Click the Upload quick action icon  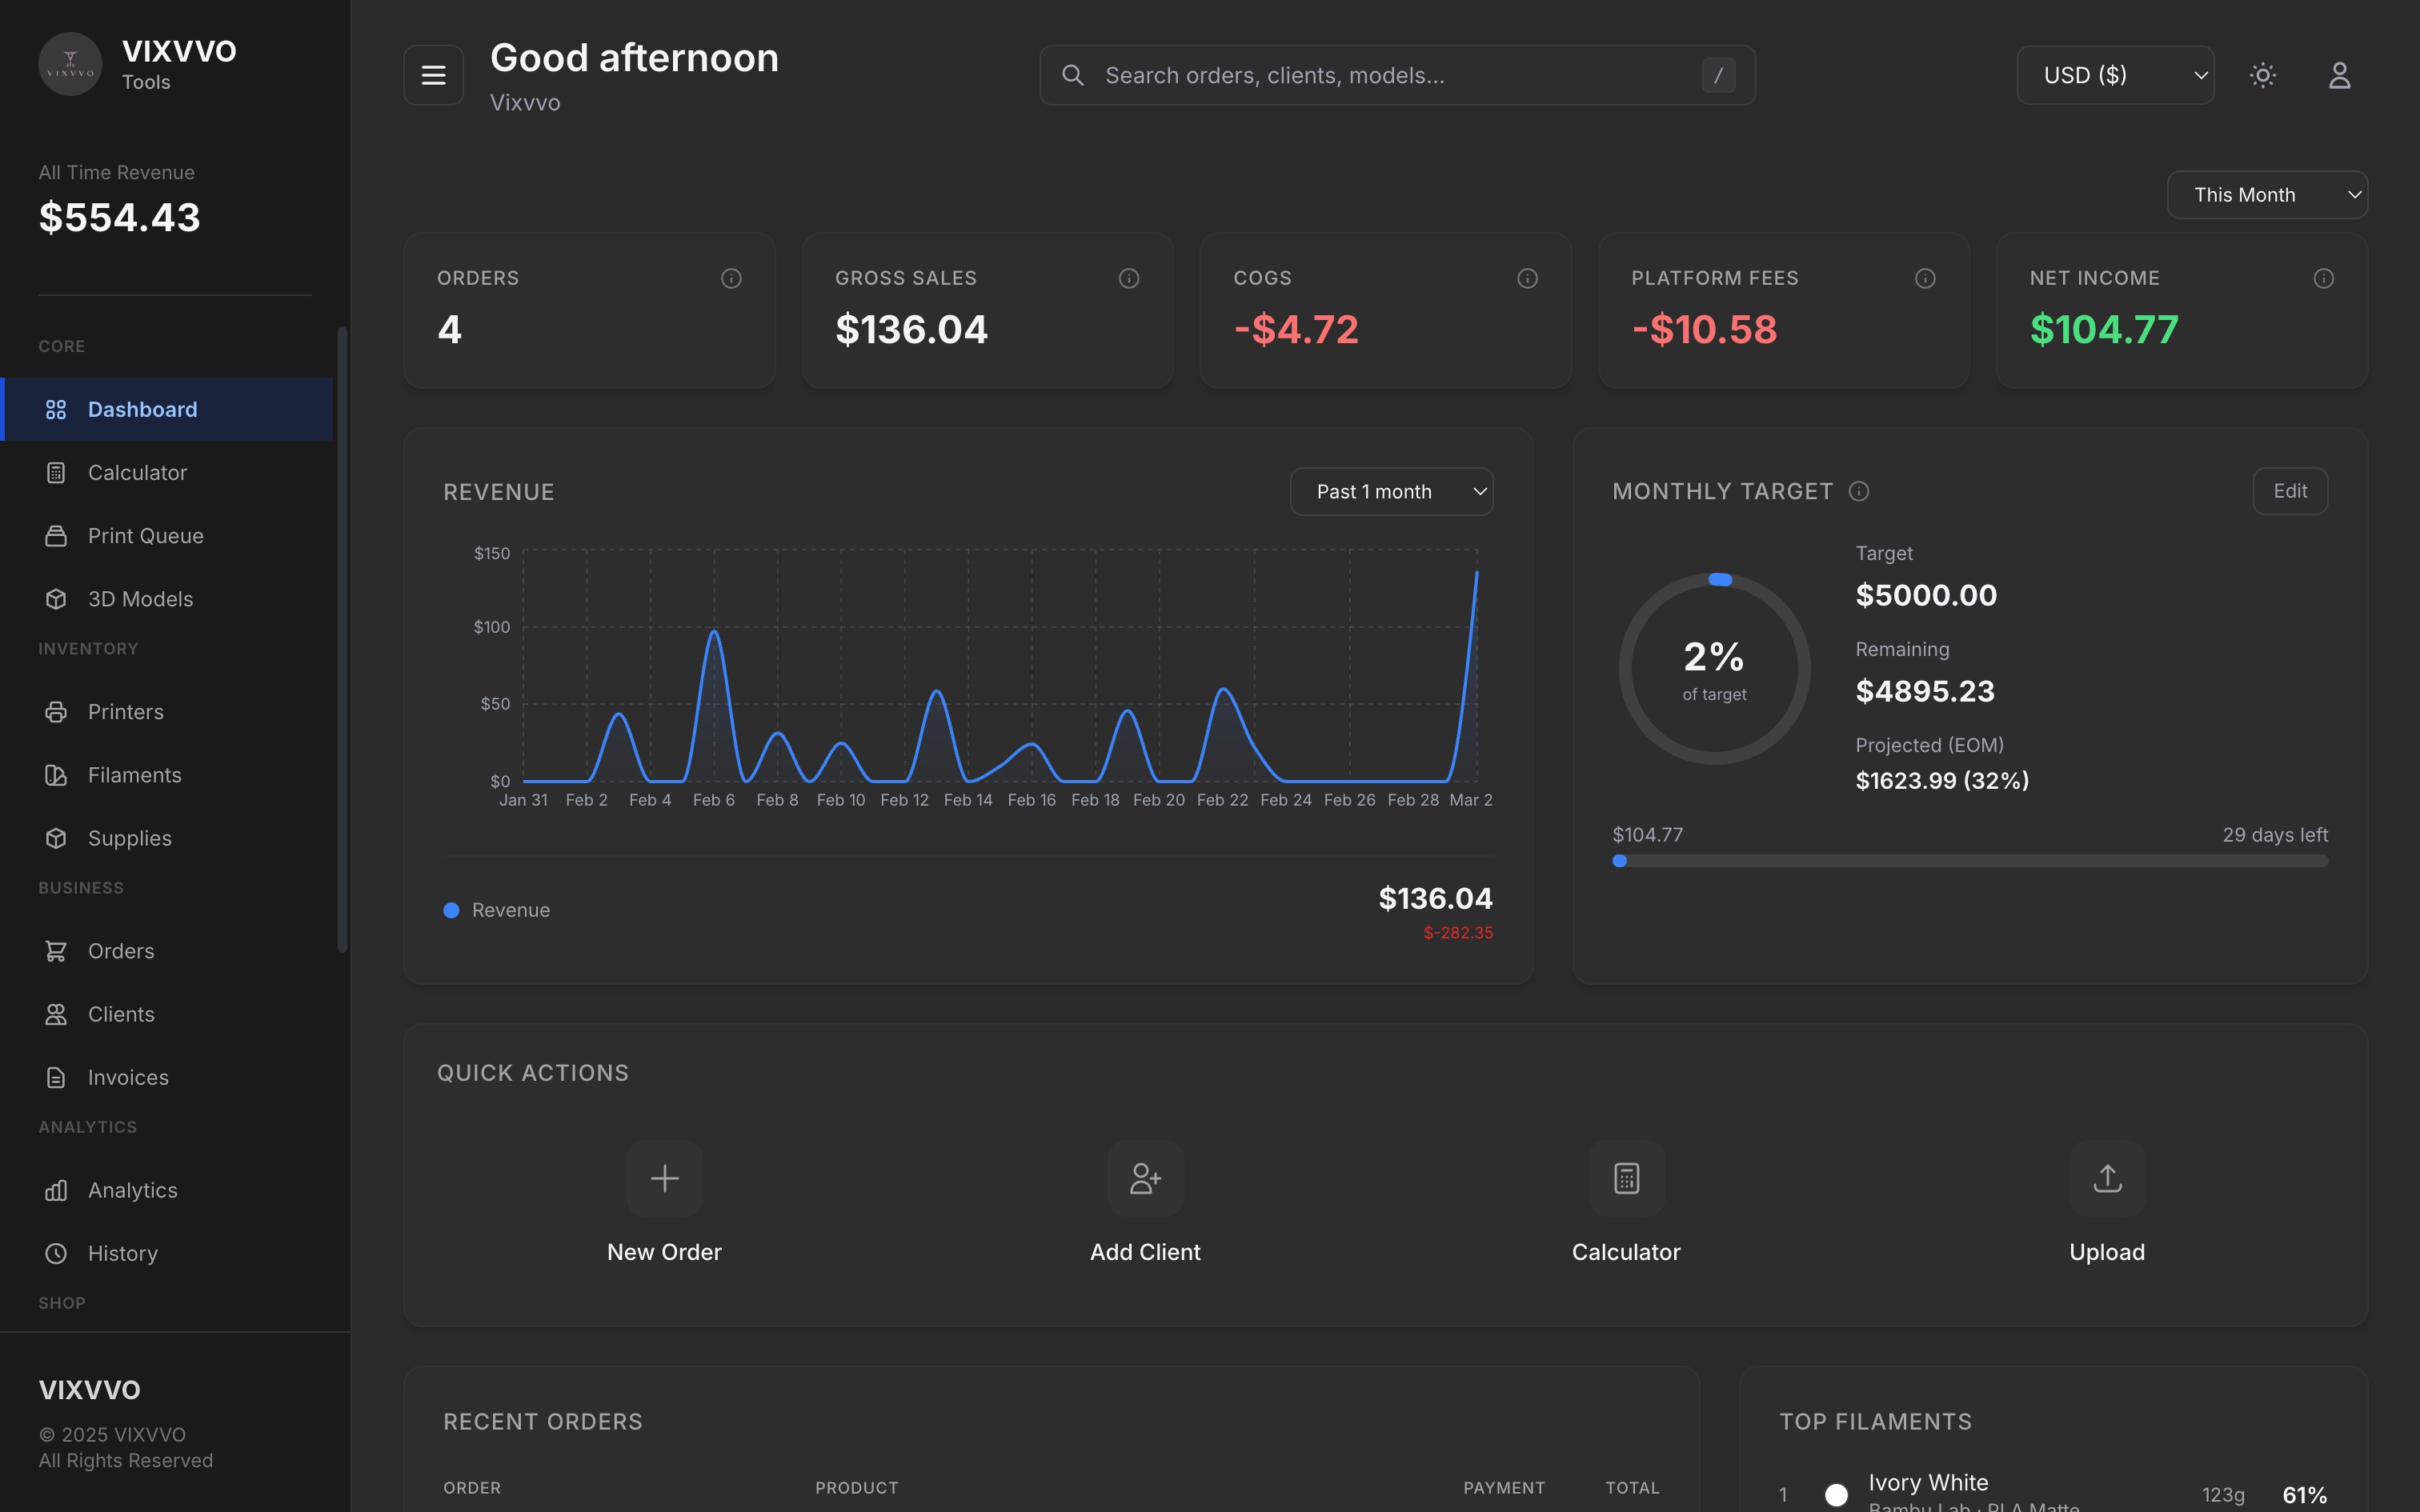(x=2107, y=1178)
